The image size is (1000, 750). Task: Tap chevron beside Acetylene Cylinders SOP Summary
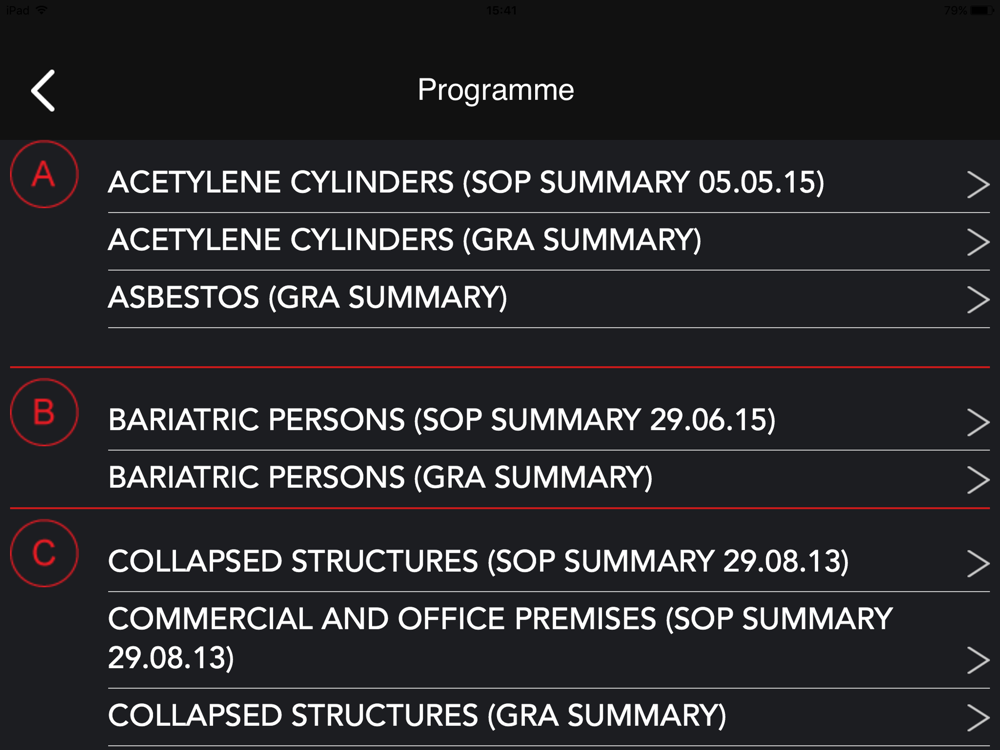pos(978,185)
